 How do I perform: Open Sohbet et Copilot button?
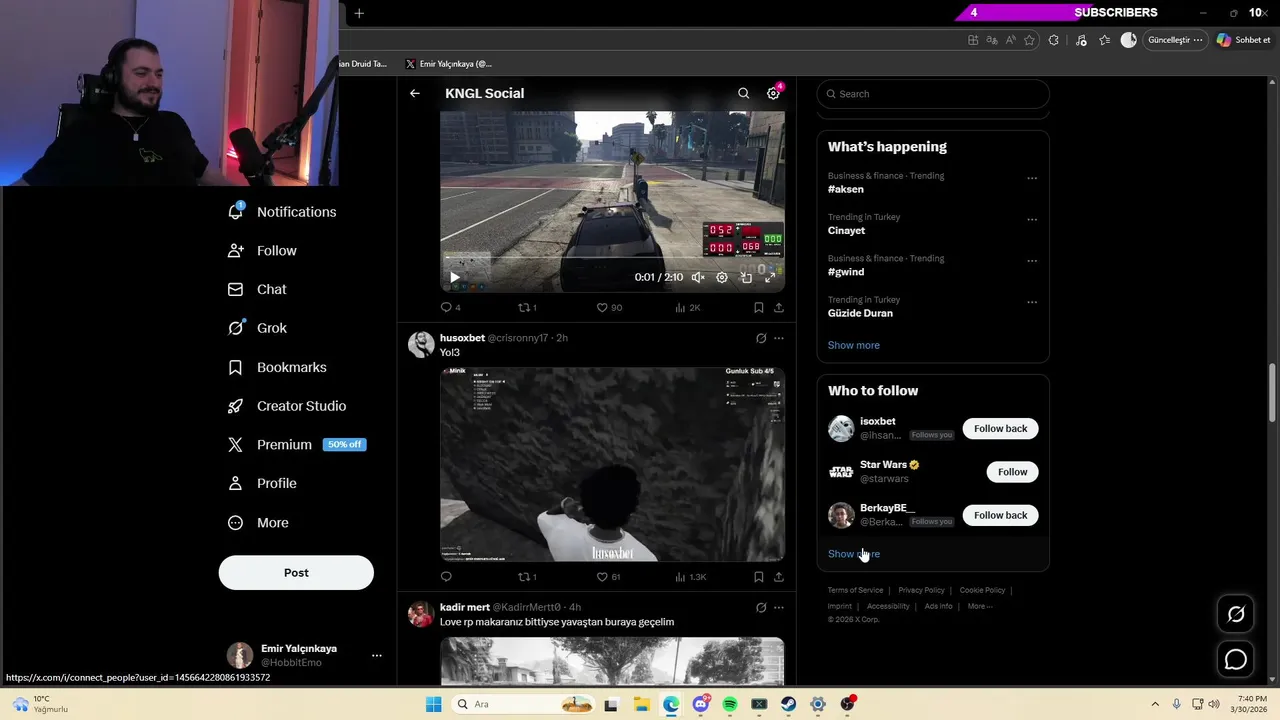pyautogui.click(x=1242, y=40)
